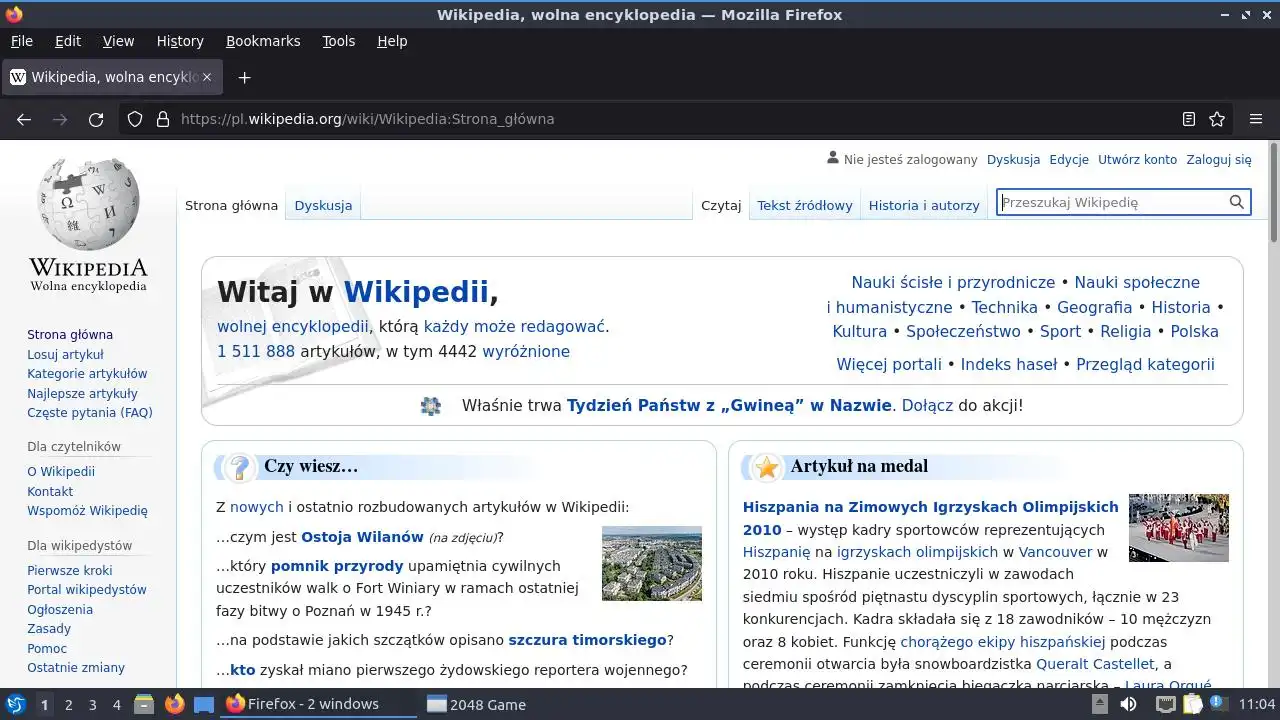
Task: Open a new tab with plus button
Action: (x=244, y=77)
